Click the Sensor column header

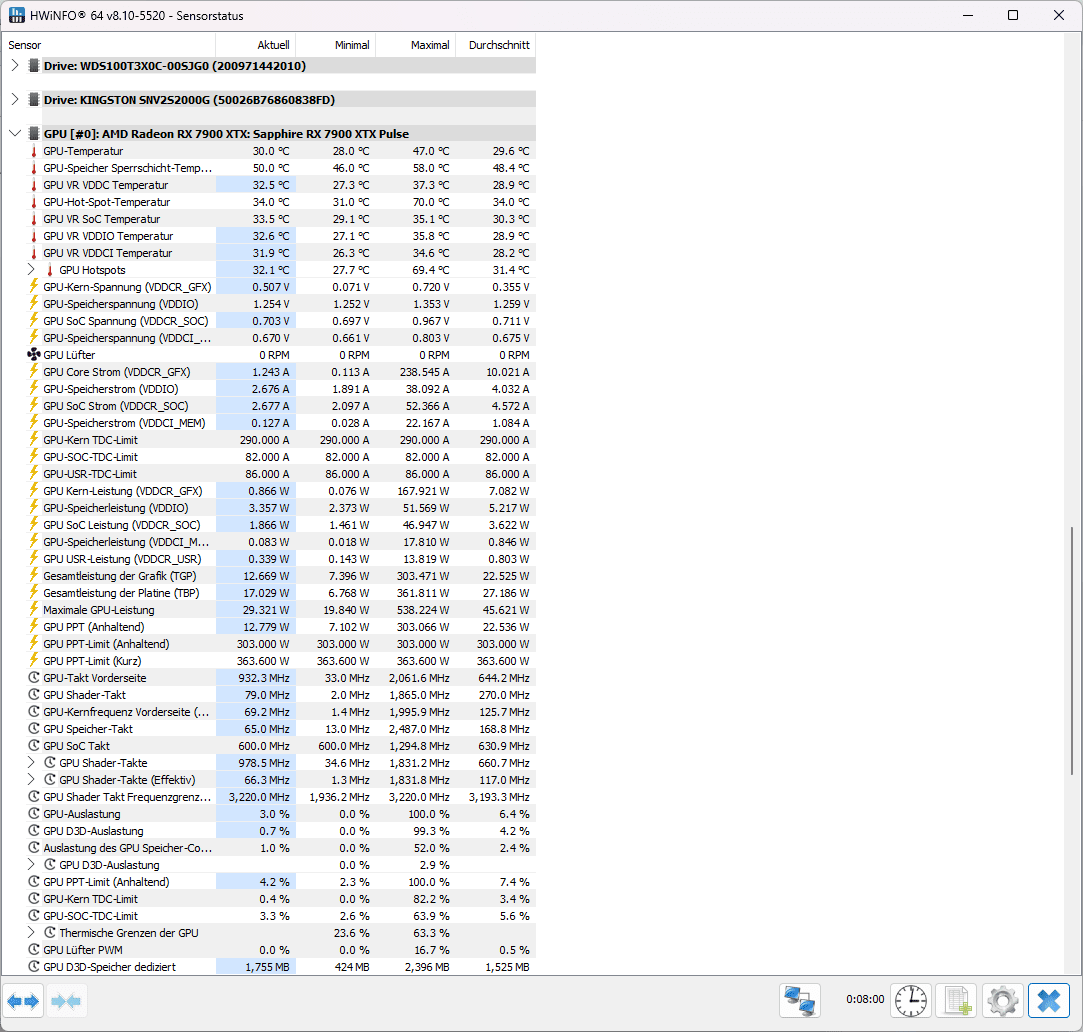(x=108, y=45)
